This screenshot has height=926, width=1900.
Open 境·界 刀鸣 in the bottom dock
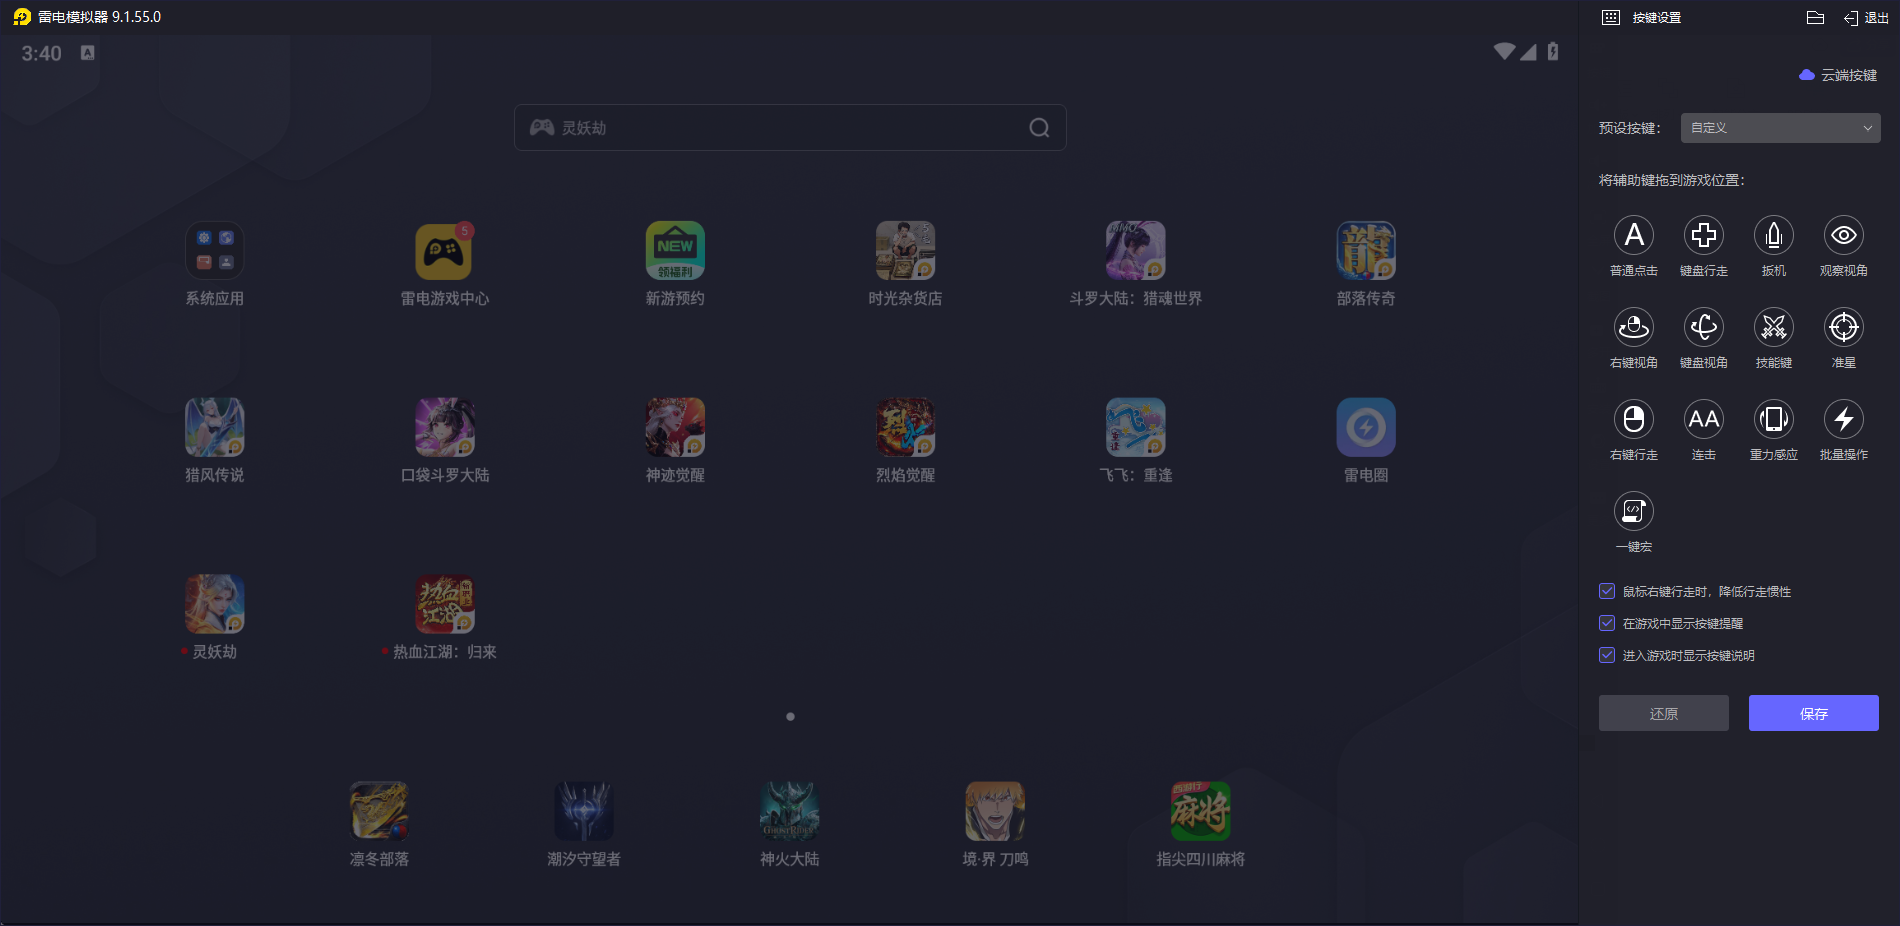(x=995, y=811)
